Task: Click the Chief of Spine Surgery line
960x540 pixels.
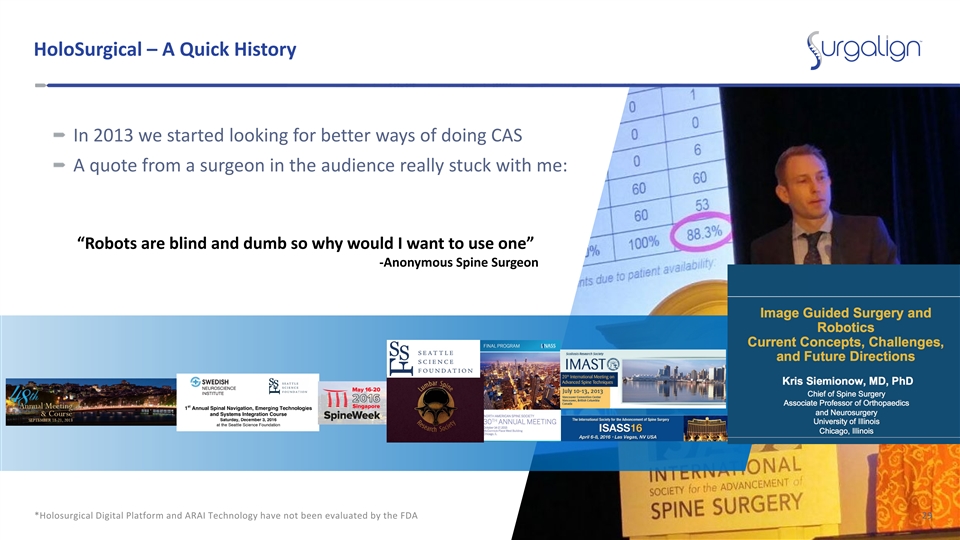Action: click(x=846, y=394)
